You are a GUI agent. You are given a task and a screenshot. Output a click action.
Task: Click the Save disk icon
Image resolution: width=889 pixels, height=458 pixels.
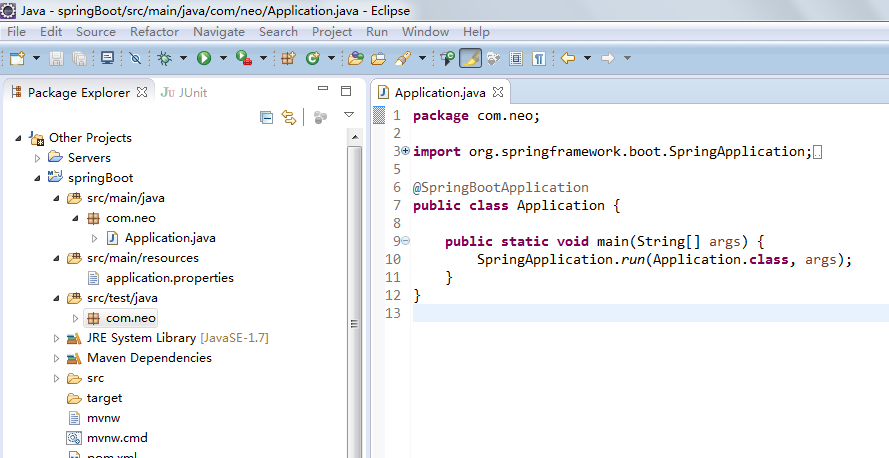point(57,59)
